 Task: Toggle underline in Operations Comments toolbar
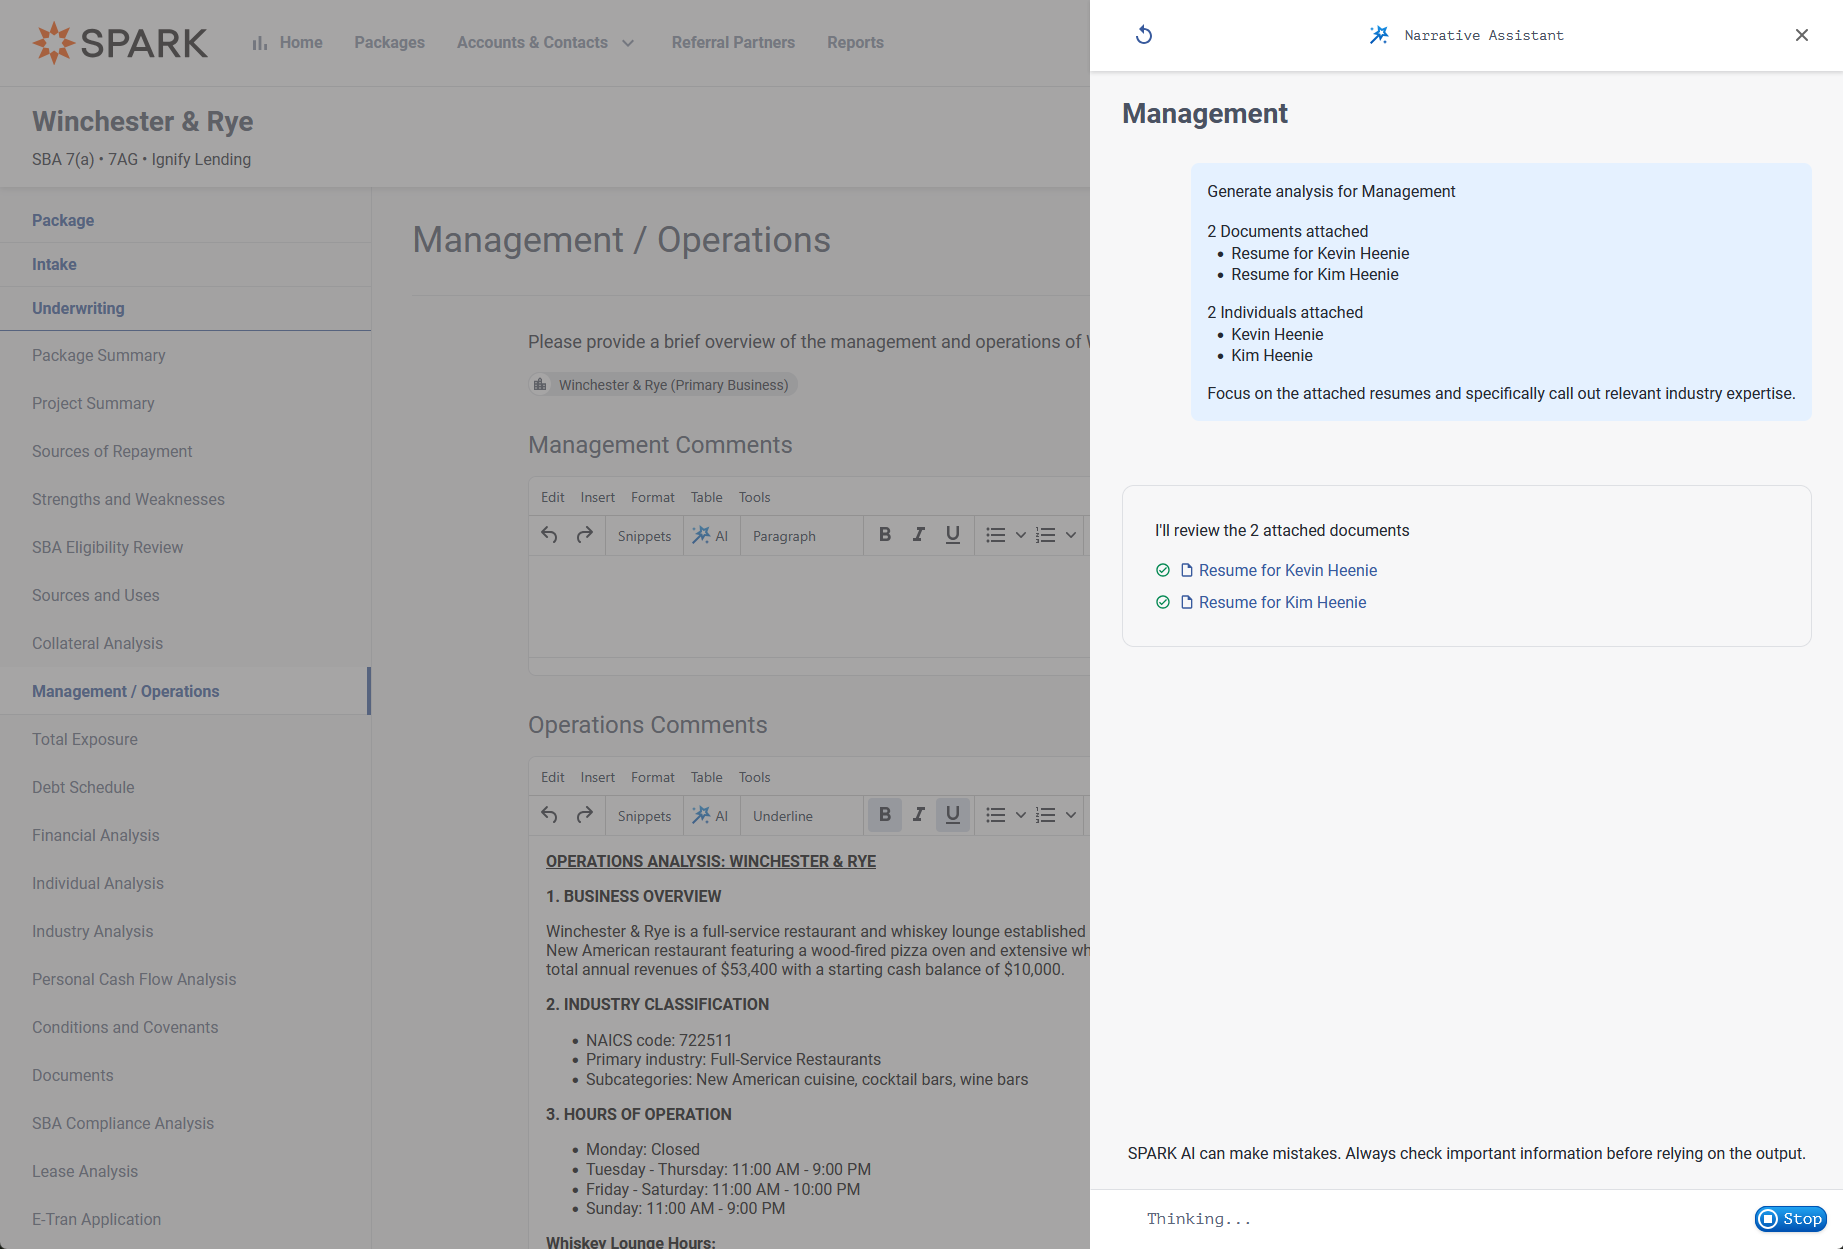coord(953,815)
